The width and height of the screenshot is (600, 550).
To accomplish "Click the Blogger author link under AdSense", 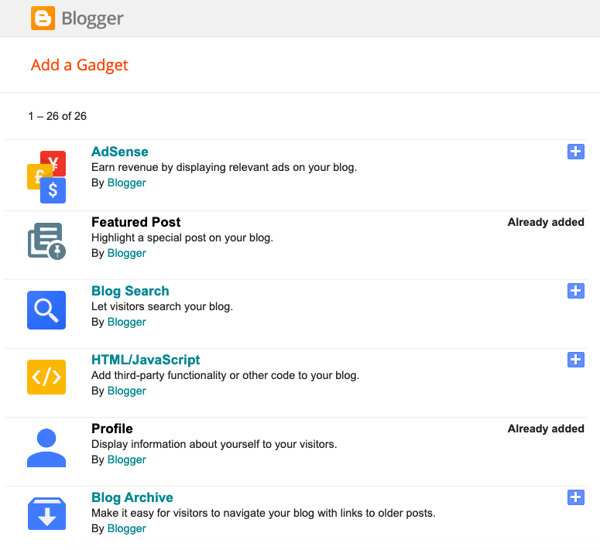I will pyautogui.click(x=127, y=183).
